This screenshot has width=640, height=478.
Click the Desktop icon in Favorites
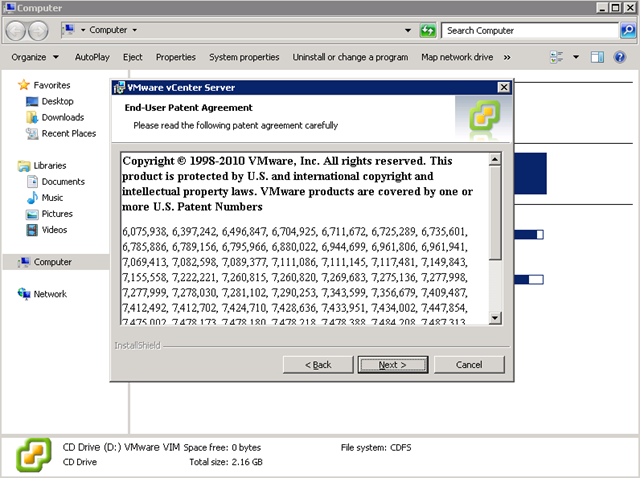pos(32,101)
